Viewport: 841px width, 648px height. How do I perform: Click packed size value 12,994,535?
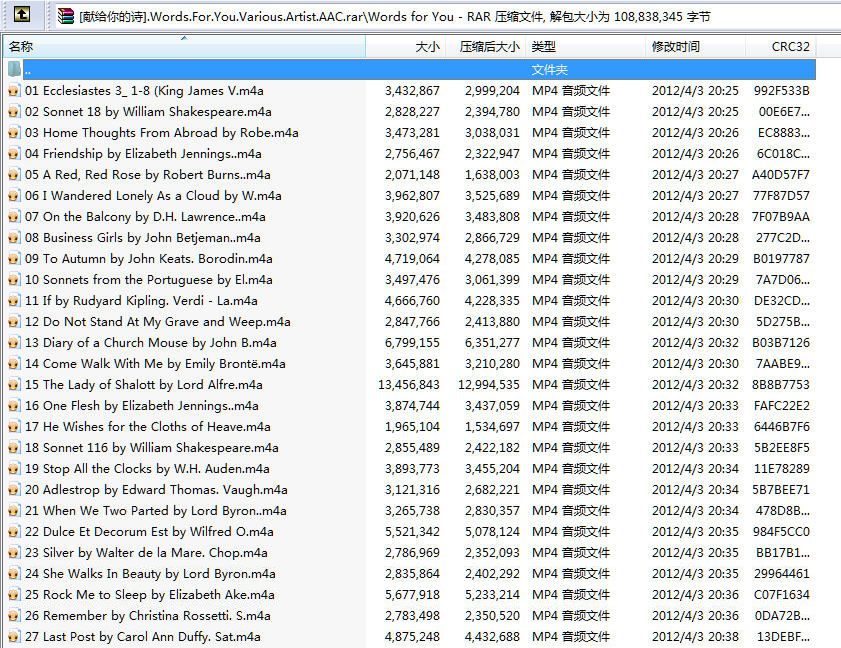click(489, 385)
